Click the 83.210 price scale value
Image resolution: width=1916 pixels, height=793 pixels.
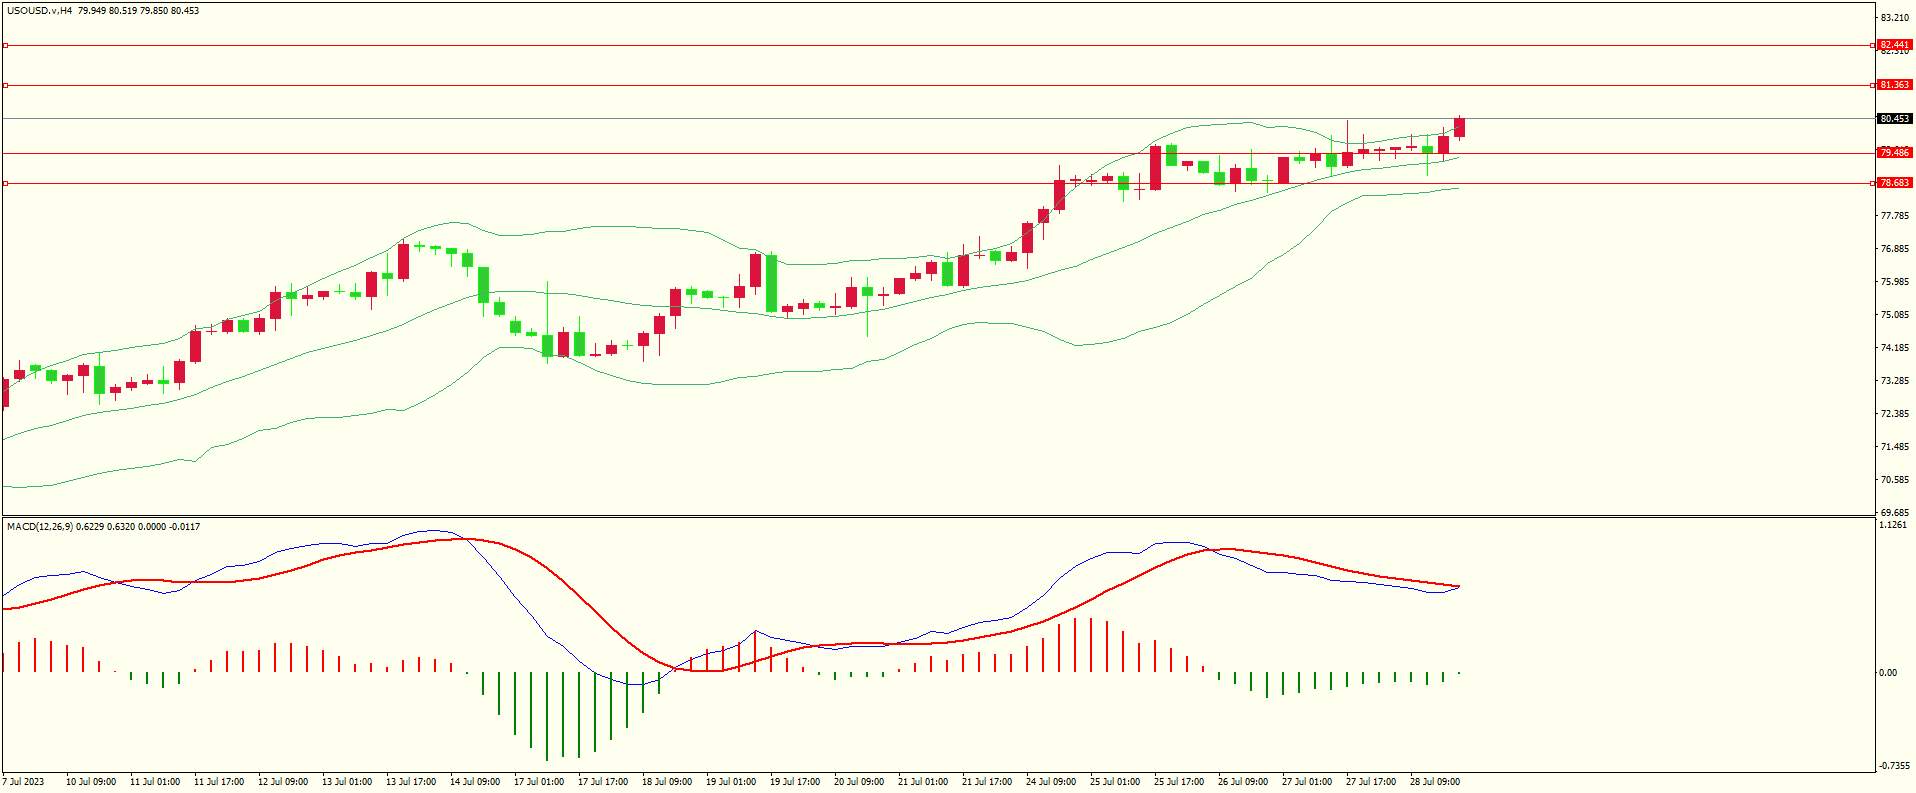click(x=1894, y=18)
